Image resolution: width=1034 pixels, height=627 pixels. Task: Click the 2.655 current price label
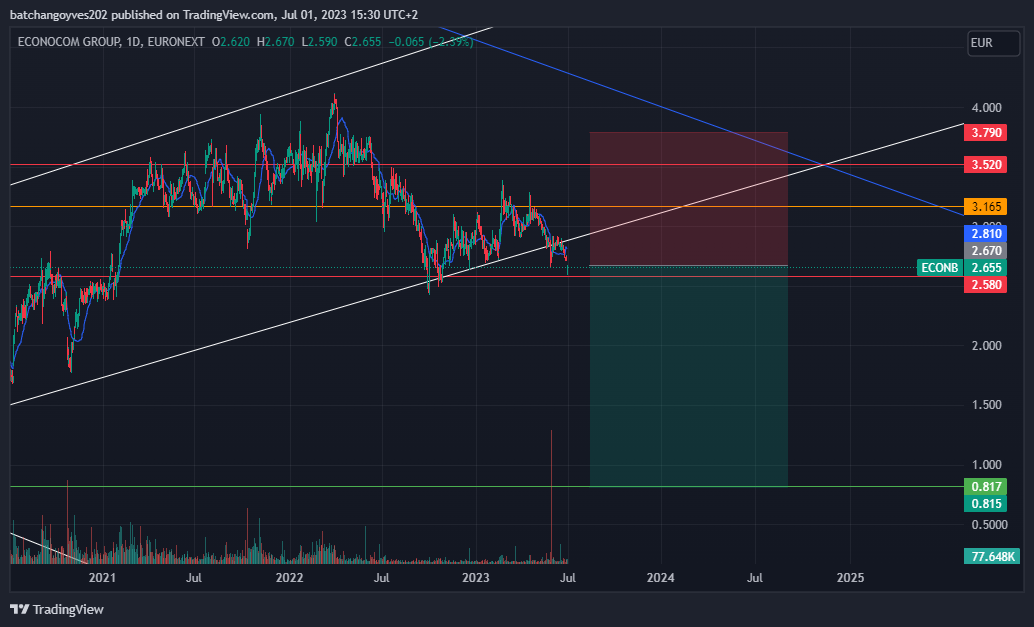pyautogui.click(x=985, y=268)
